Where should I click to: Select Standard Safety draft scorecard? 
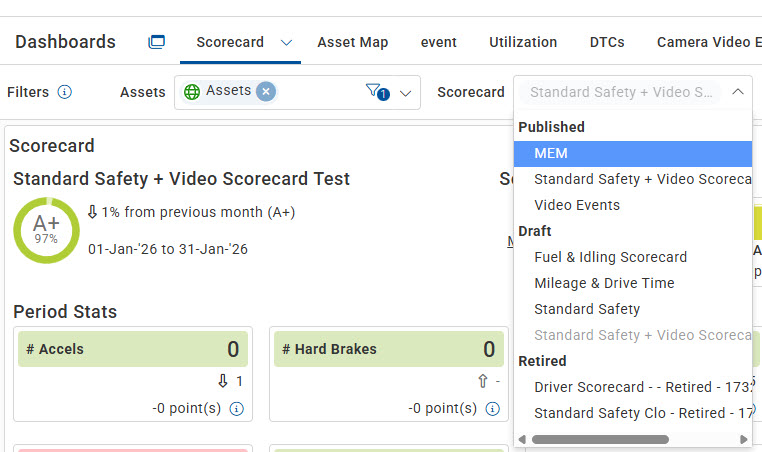tap(633, 309)
